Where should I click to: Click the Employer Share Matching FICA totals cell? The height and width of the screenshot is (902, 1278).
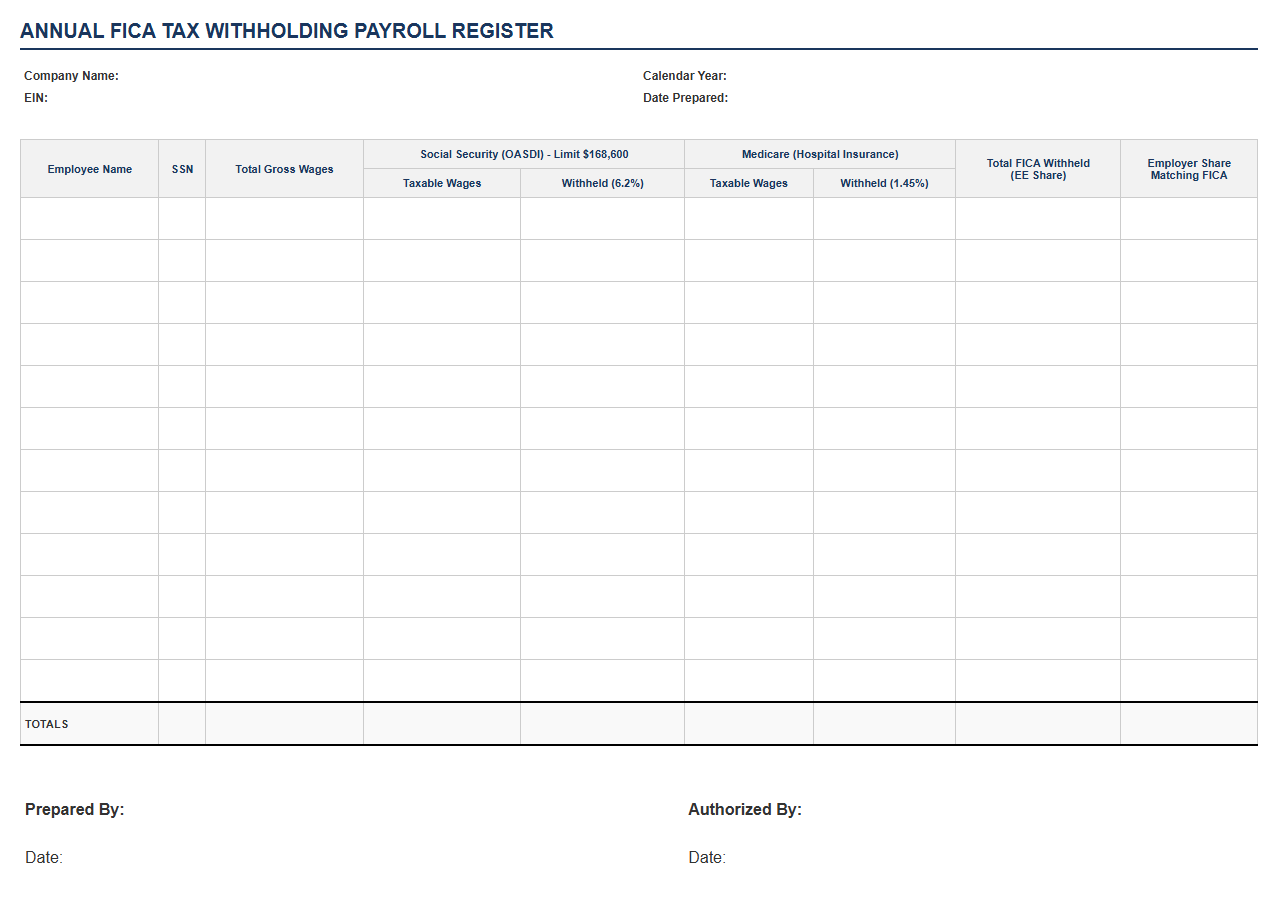[1189, 724]
